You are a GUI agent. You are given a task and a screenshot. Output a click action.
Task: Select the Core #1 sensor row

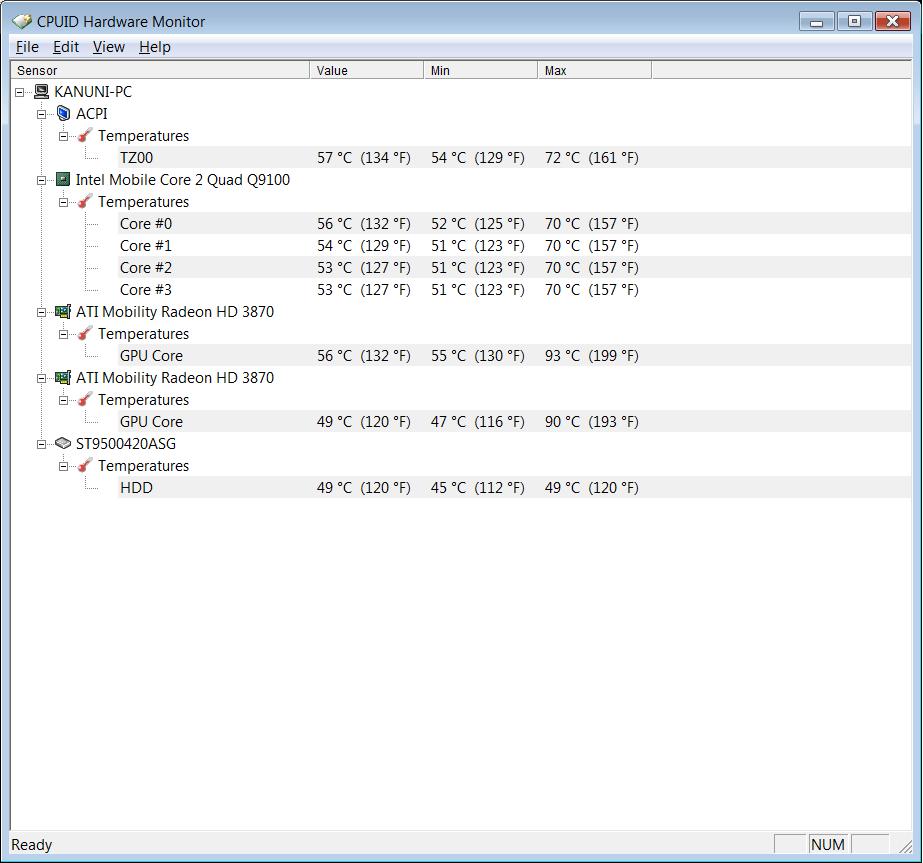coord(514,245)
